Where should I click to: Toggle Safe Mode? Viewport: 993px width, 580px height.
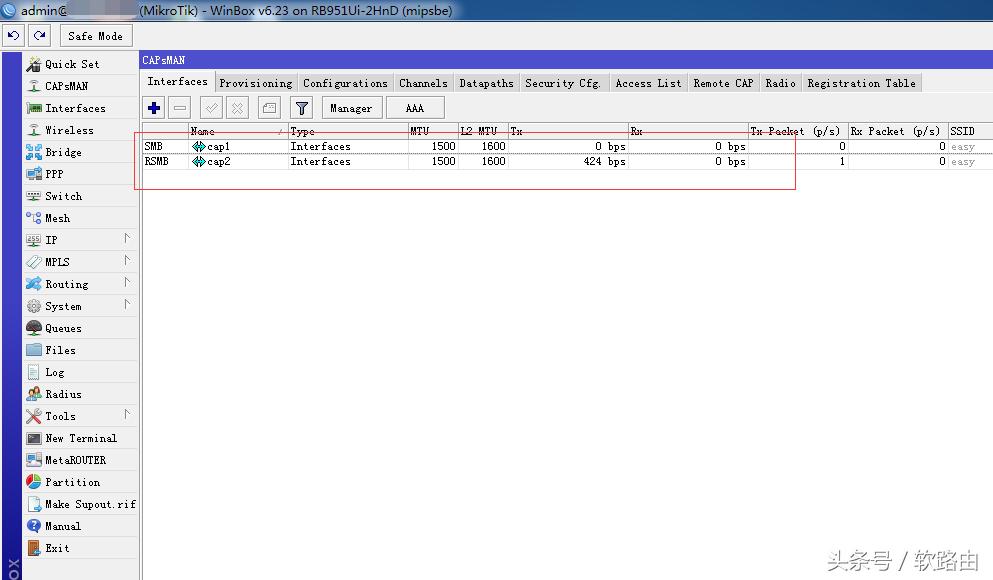95,36
